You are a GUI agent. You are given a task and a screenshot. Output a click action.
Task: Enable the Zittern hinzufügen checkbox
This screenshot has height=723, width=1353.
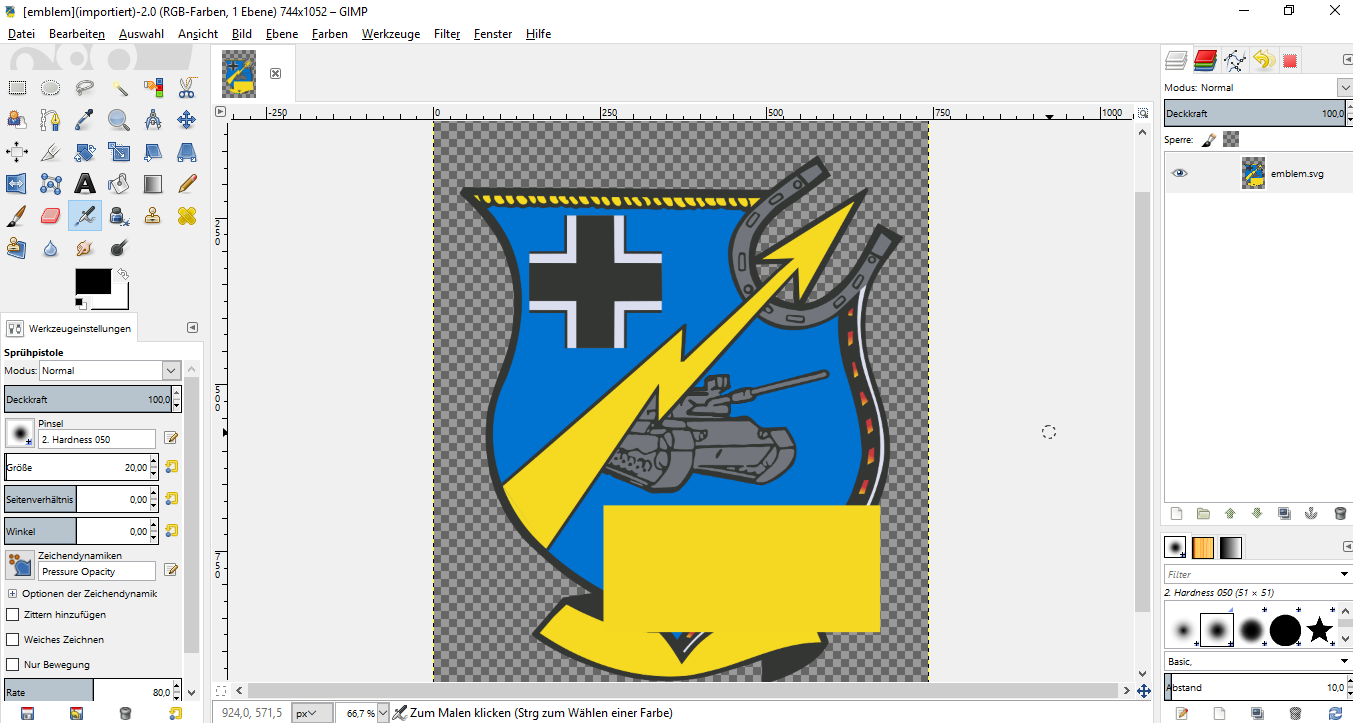(x=13, y=615)
